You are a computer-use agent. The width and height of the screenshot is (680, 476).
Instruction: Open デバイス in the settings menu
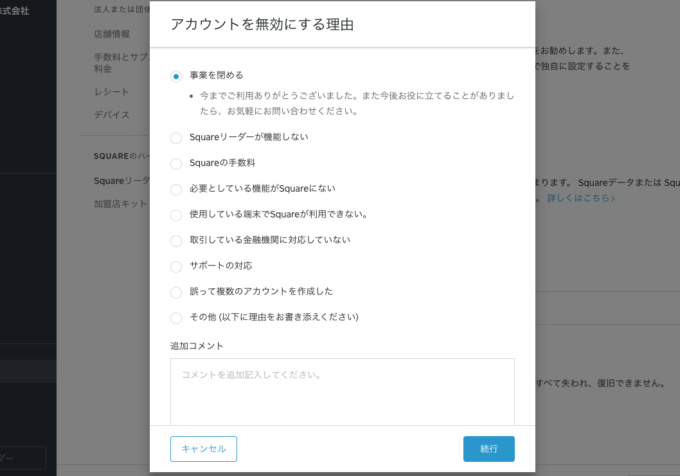point(111,115)
